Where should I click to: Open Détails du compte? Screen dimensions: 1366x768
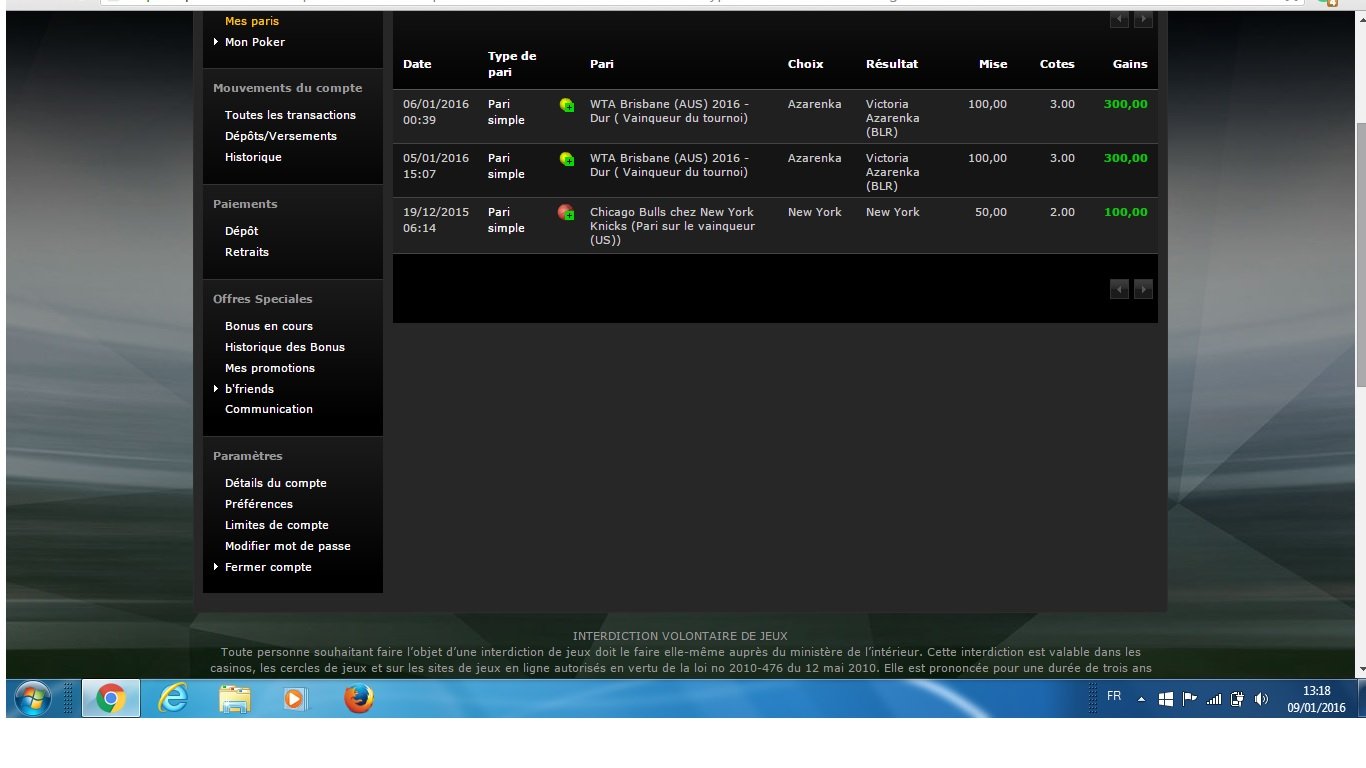tap(276, 483)
